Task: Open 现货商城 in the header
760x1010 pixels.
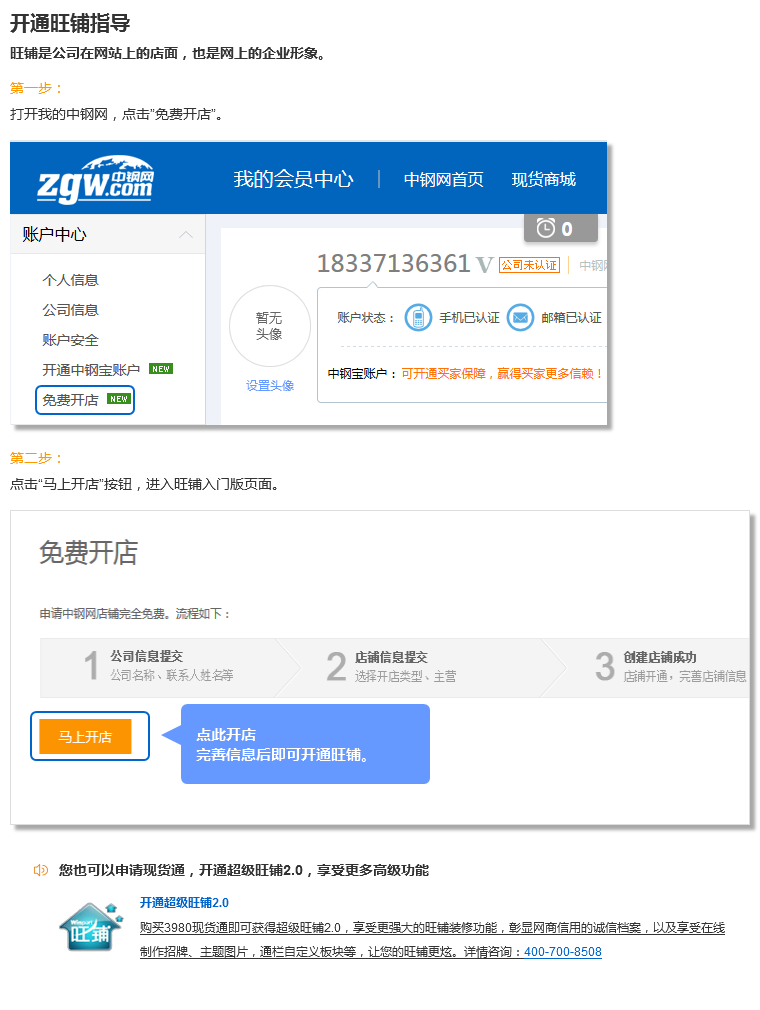Action: (544, 179)
